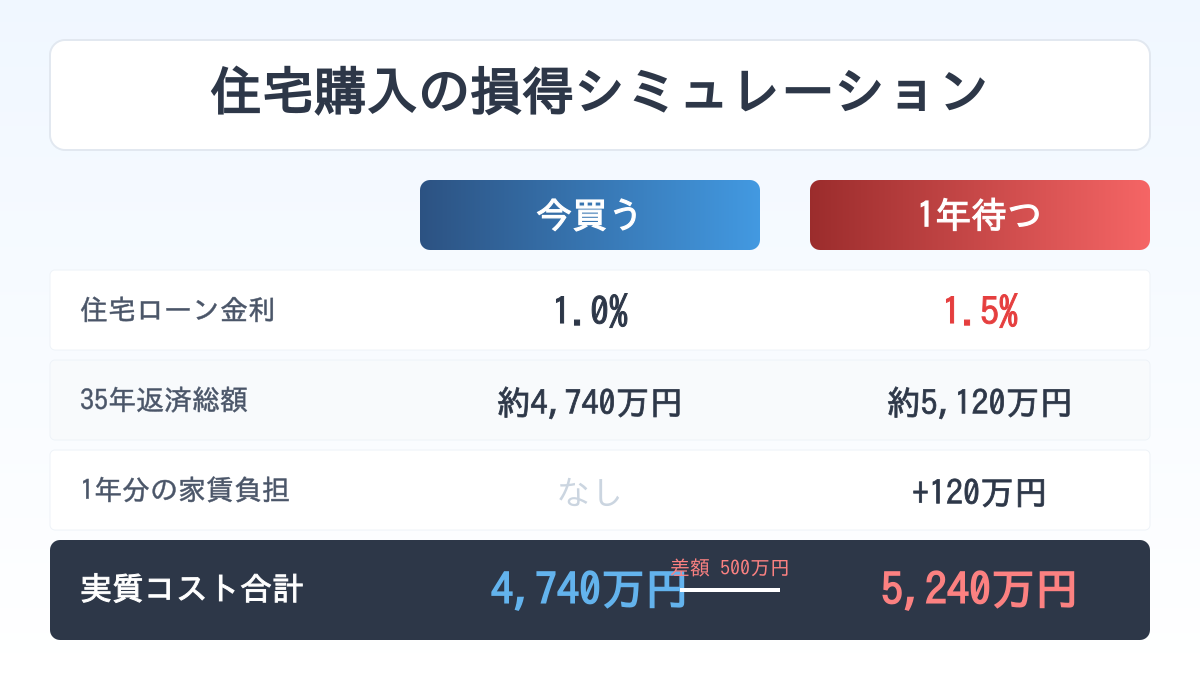This screenshot has height=675, width=1200.
Task: Click the 1.0% interest rate value
Action: point(589,312)
